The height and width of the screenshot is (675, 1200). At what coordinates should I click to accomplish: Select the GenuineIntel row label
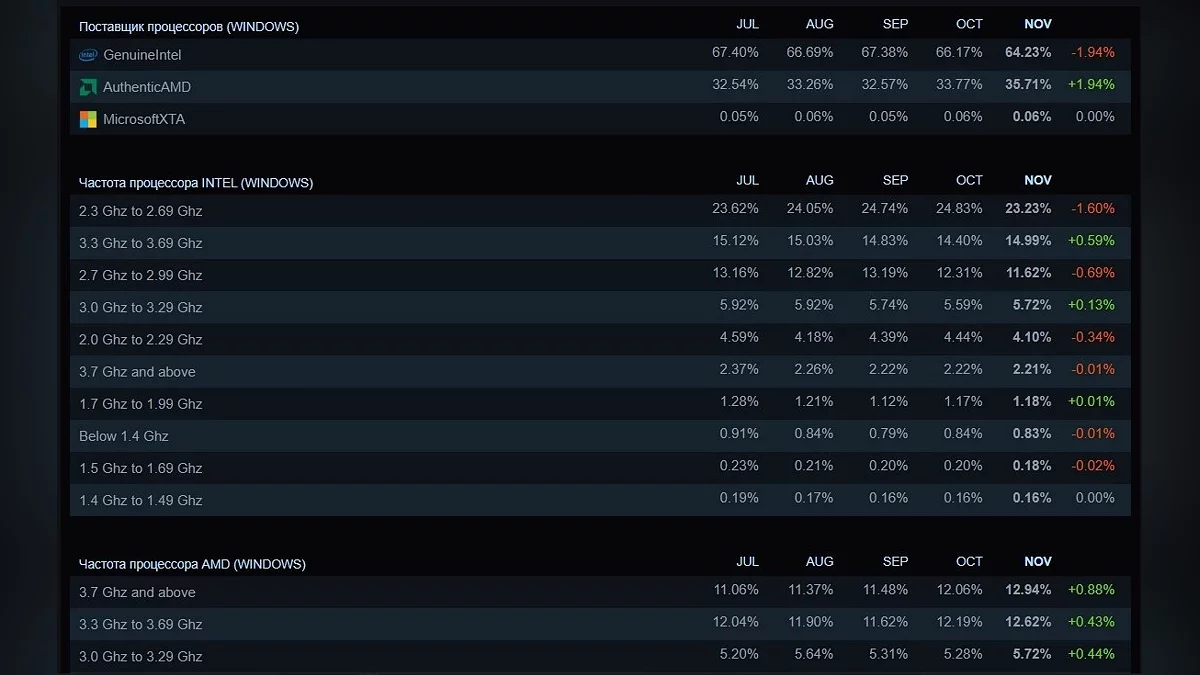[142, 55]
